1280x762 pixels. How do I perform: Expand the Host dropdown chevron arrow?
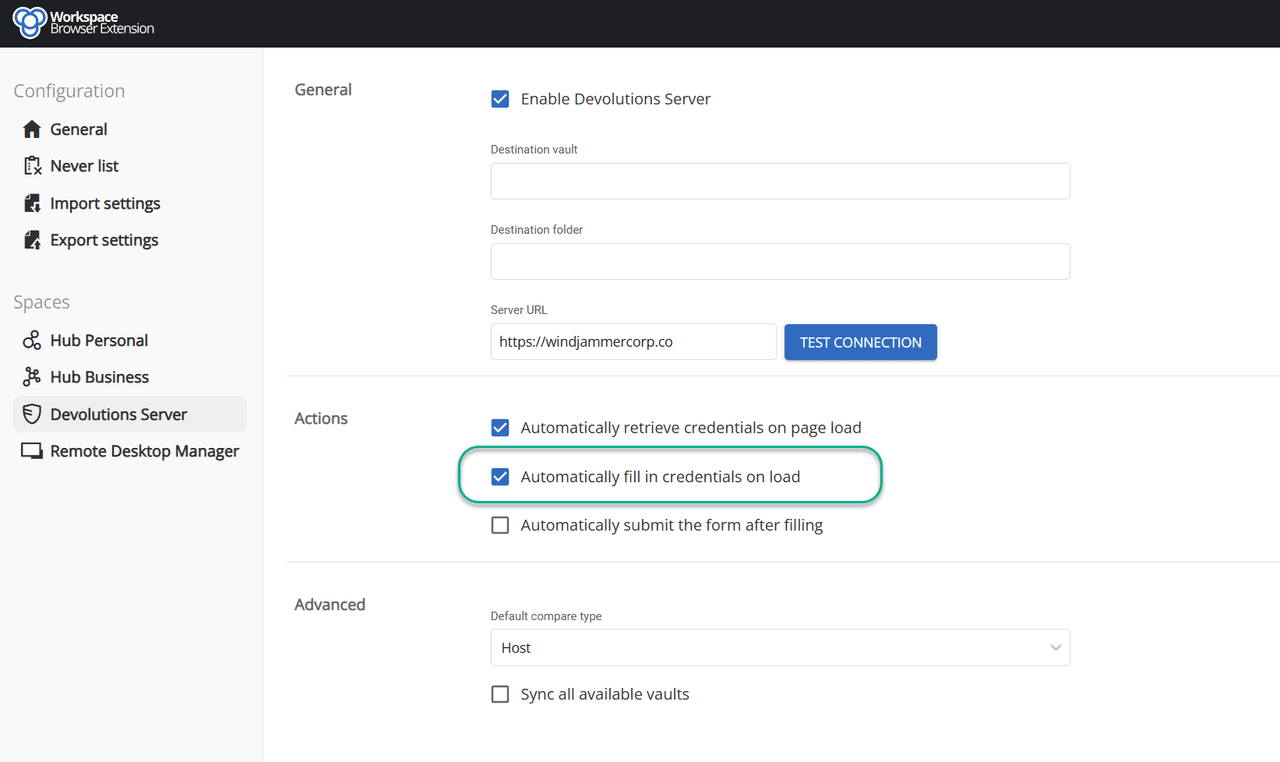1055,648
